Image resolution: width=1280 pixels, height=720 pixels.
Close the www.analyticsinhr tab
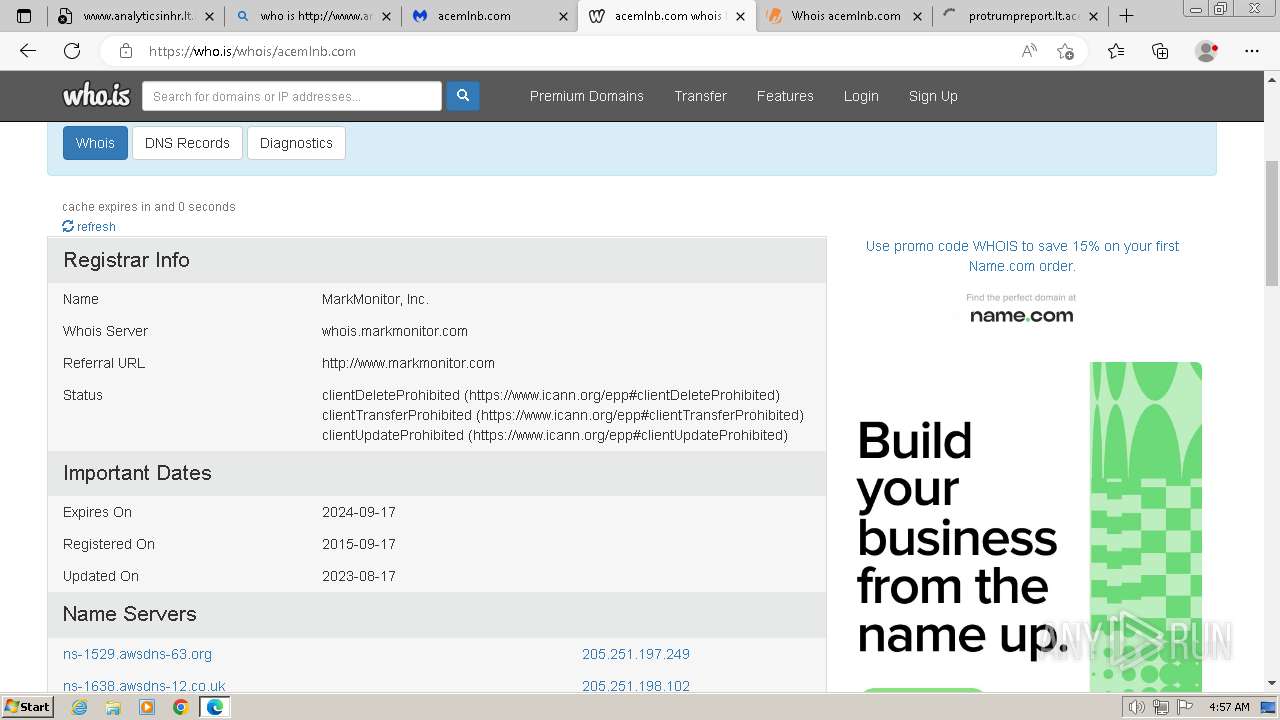pos(208,16)
